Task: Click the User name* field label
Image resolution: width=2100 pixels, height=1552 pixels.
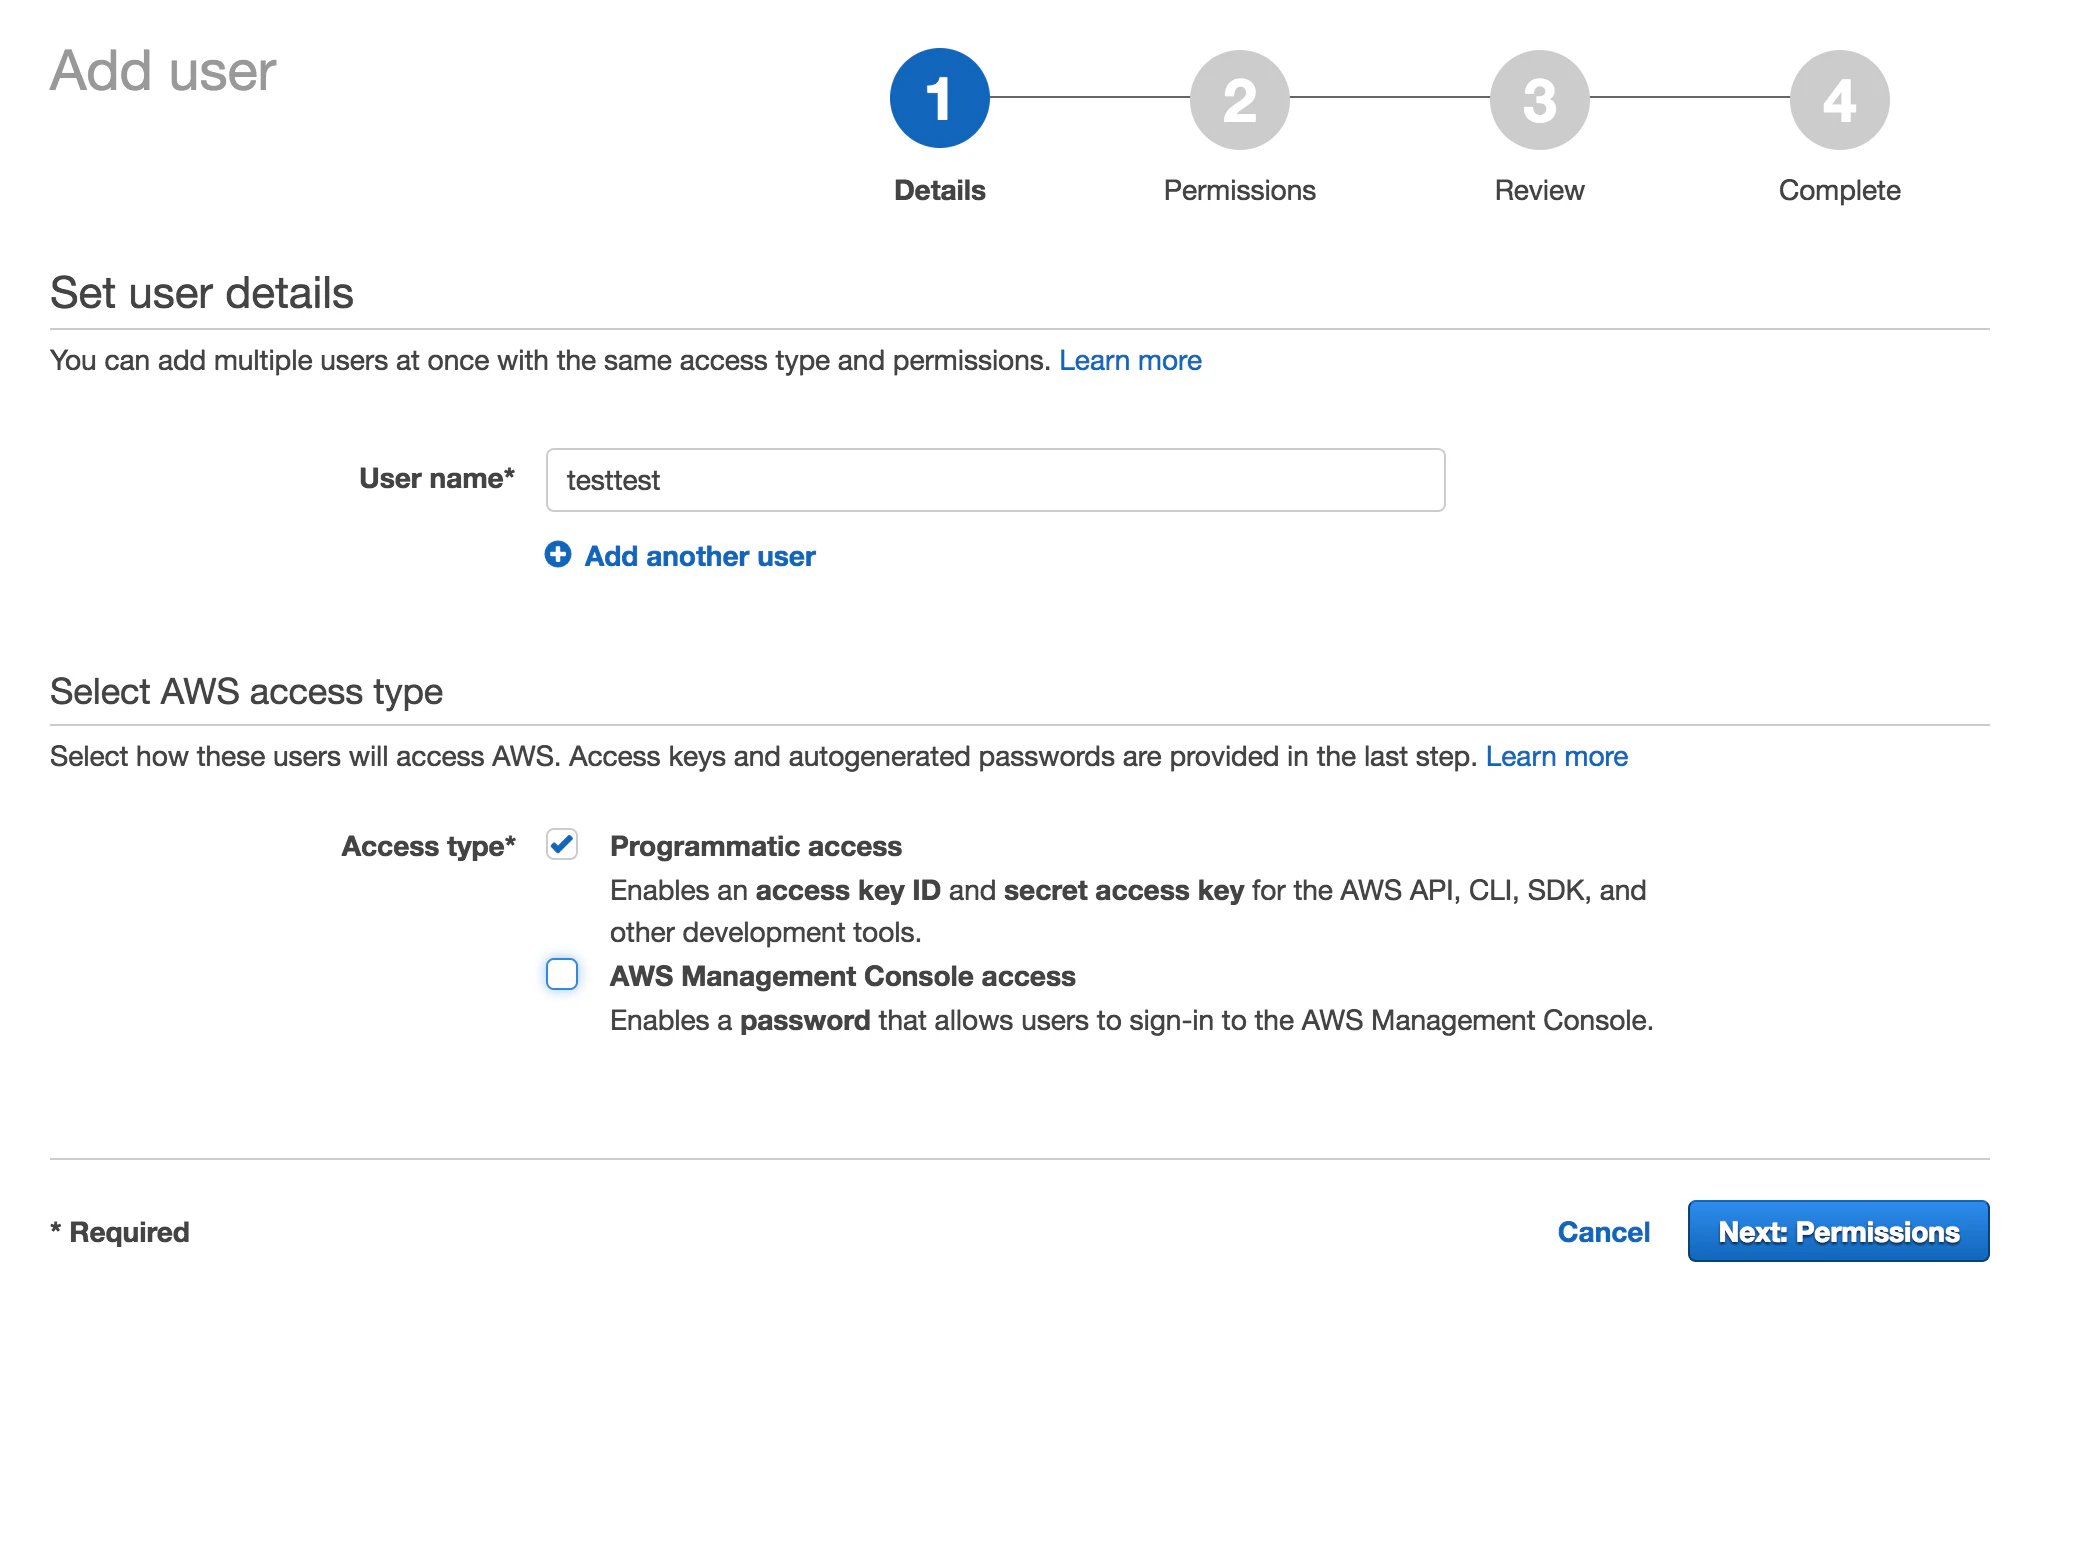Action: point(437,478)
